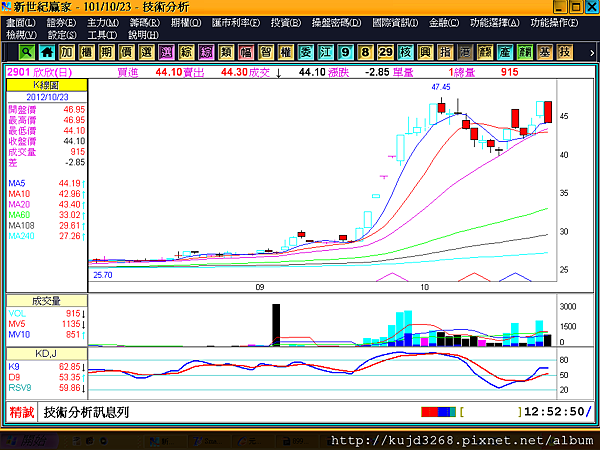Screen dimensions: 600x450
Task: Open the 畫面(L) menu
Action: click(x=21, y=23)
